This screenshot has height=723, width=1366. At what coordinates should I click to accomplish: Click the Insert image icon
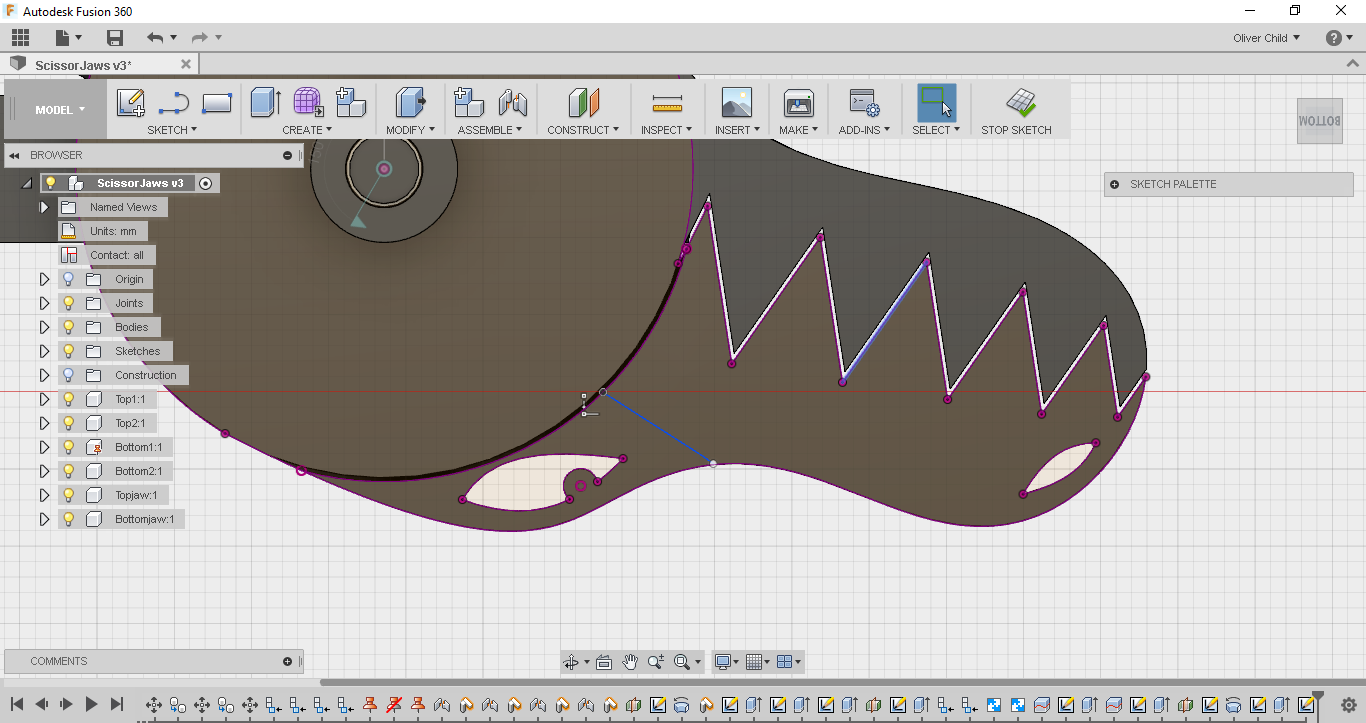click(x=736, y=103)
